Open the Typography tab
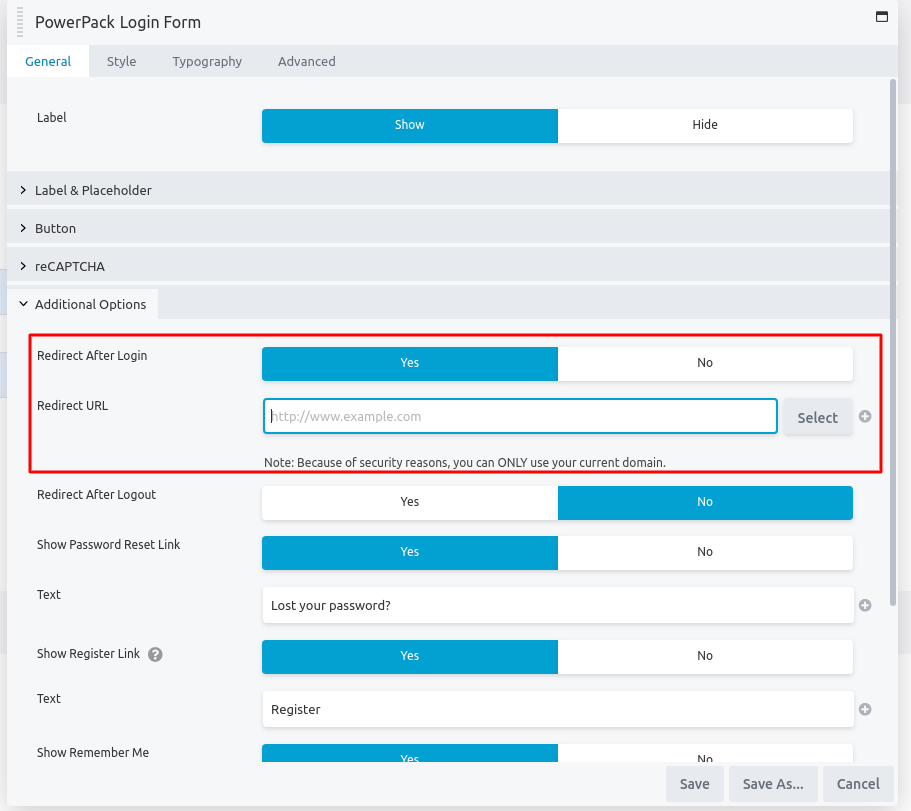 click(x=207, y=62)
